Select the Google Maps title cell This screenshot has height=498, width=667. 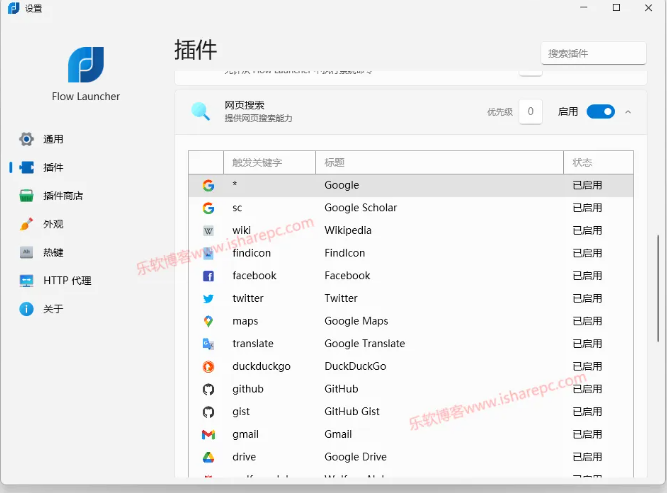tap(356, 321)
